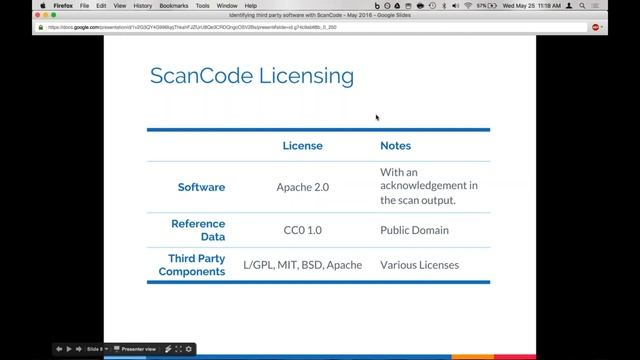Screen dimensions: 640x360
Task: Click the red Adblock extension icon
Action: click(596, 27)
